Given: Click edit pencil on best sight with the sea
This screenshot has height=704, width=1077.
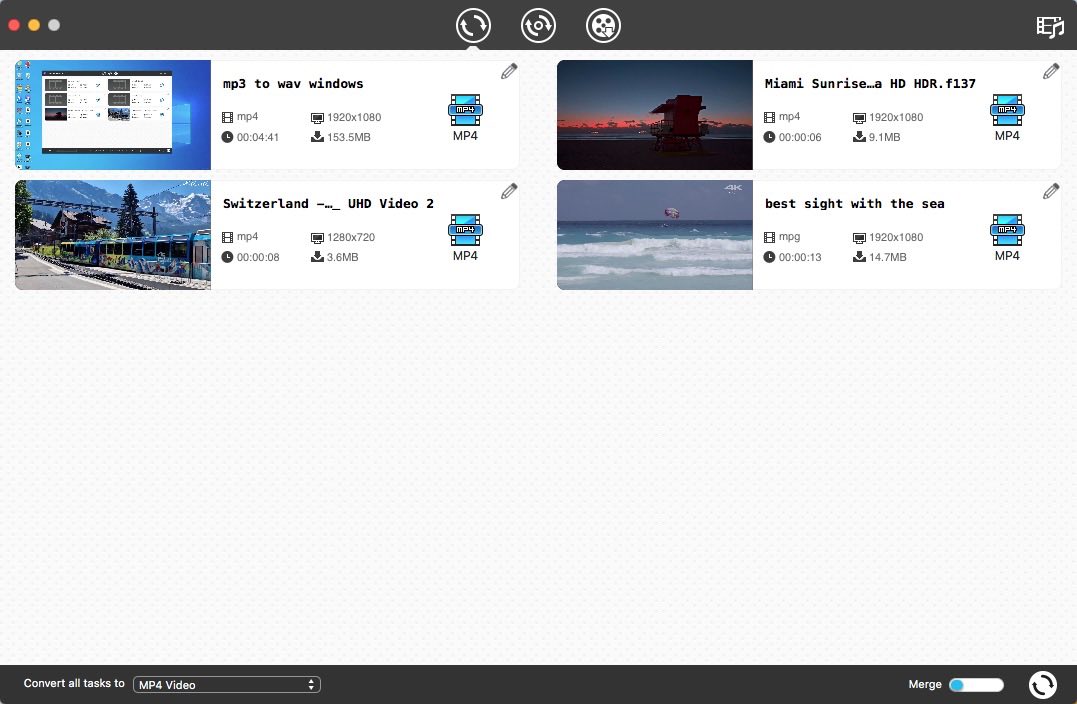Looking at the screenshot, I should 1051,190.
